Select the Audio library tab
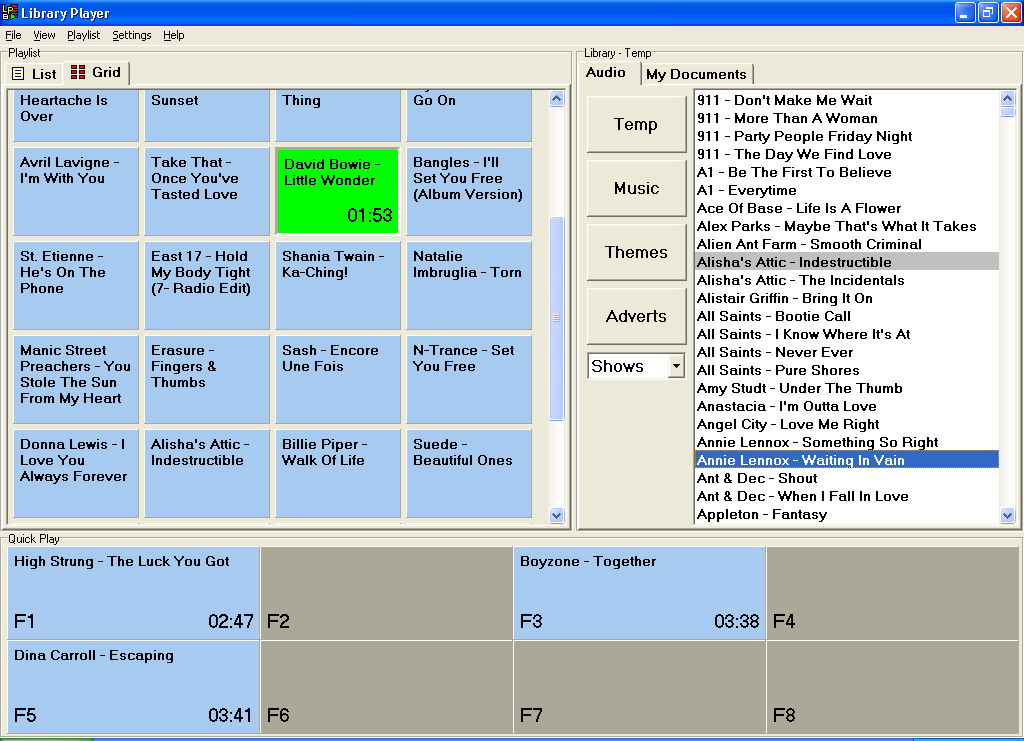Screen dimensions: 1024x741 click(608, 72)
